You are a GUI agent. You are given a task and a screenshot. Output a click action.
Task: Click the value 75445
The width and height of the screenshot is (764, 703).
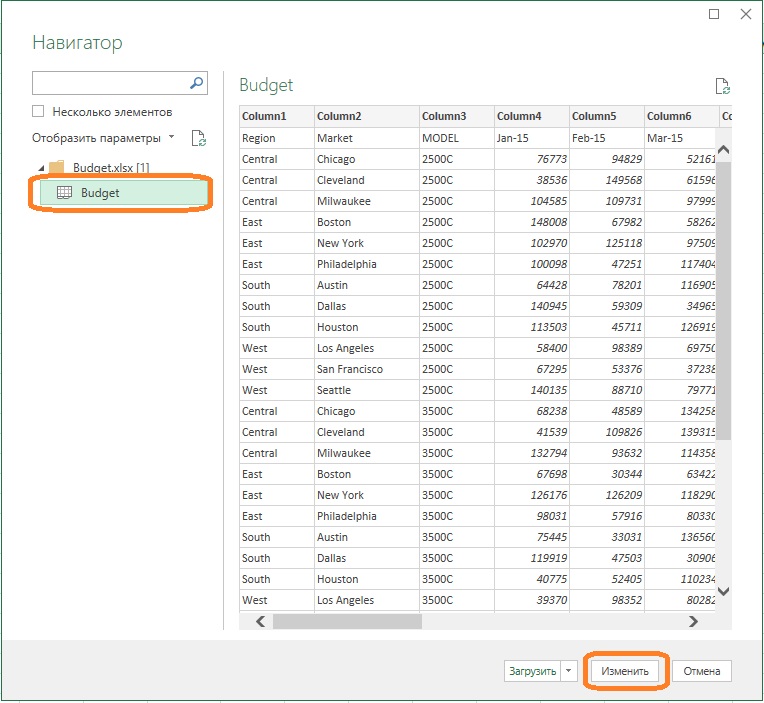pos(552,537)
